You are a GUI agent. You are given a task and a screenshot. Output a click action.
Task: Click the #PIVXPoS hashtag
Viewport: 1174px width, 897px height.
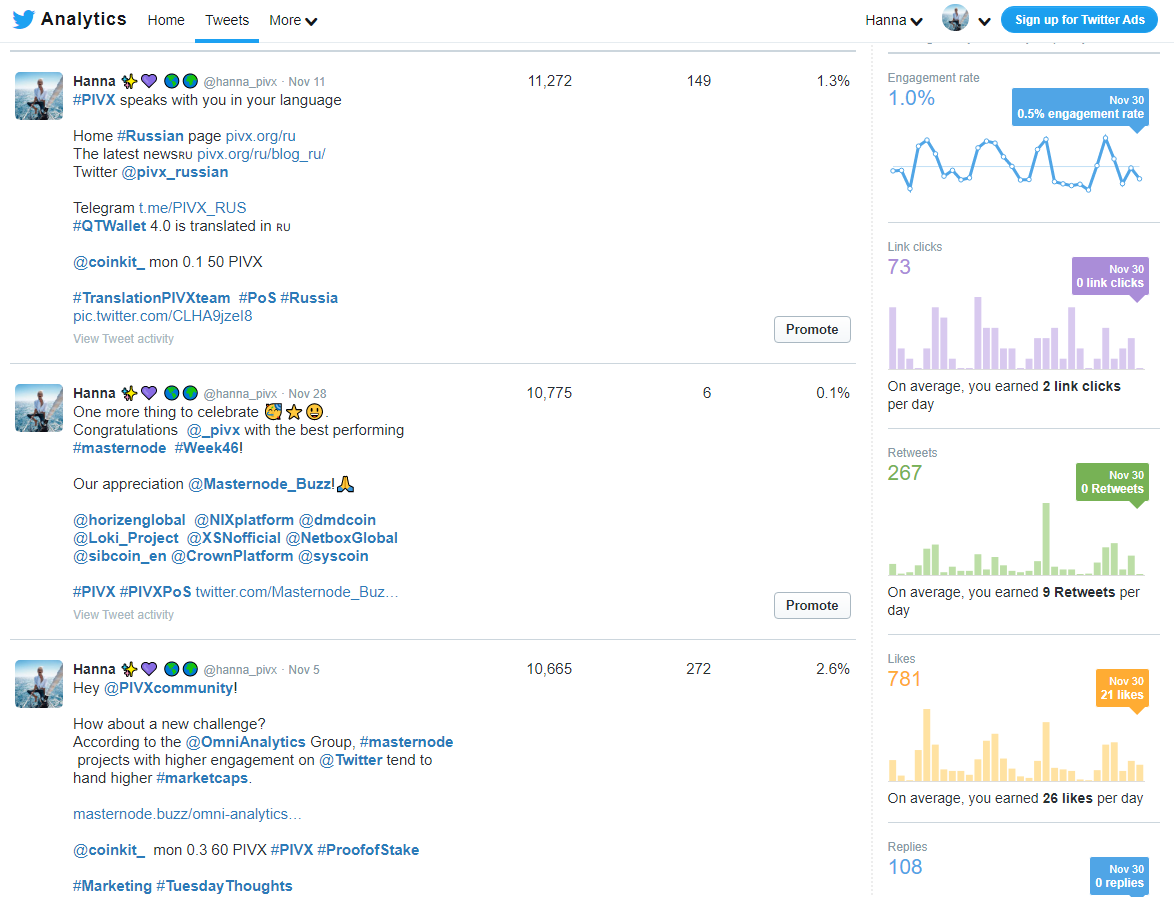coord(156,592)
